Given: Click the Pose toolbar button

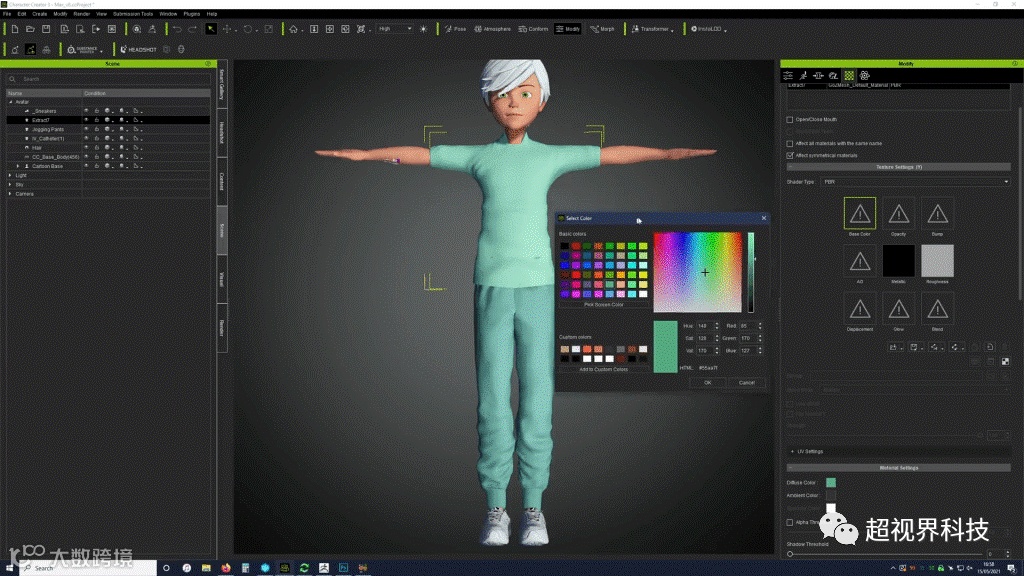Looking at the screenshot, I should pos(455,29).
